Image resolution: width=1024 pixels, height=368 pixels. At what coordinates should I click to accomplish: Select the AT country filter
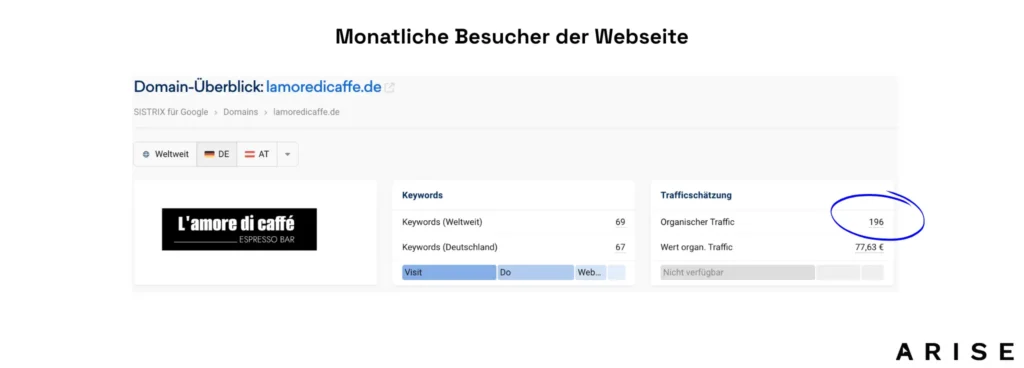click(257, 155)
